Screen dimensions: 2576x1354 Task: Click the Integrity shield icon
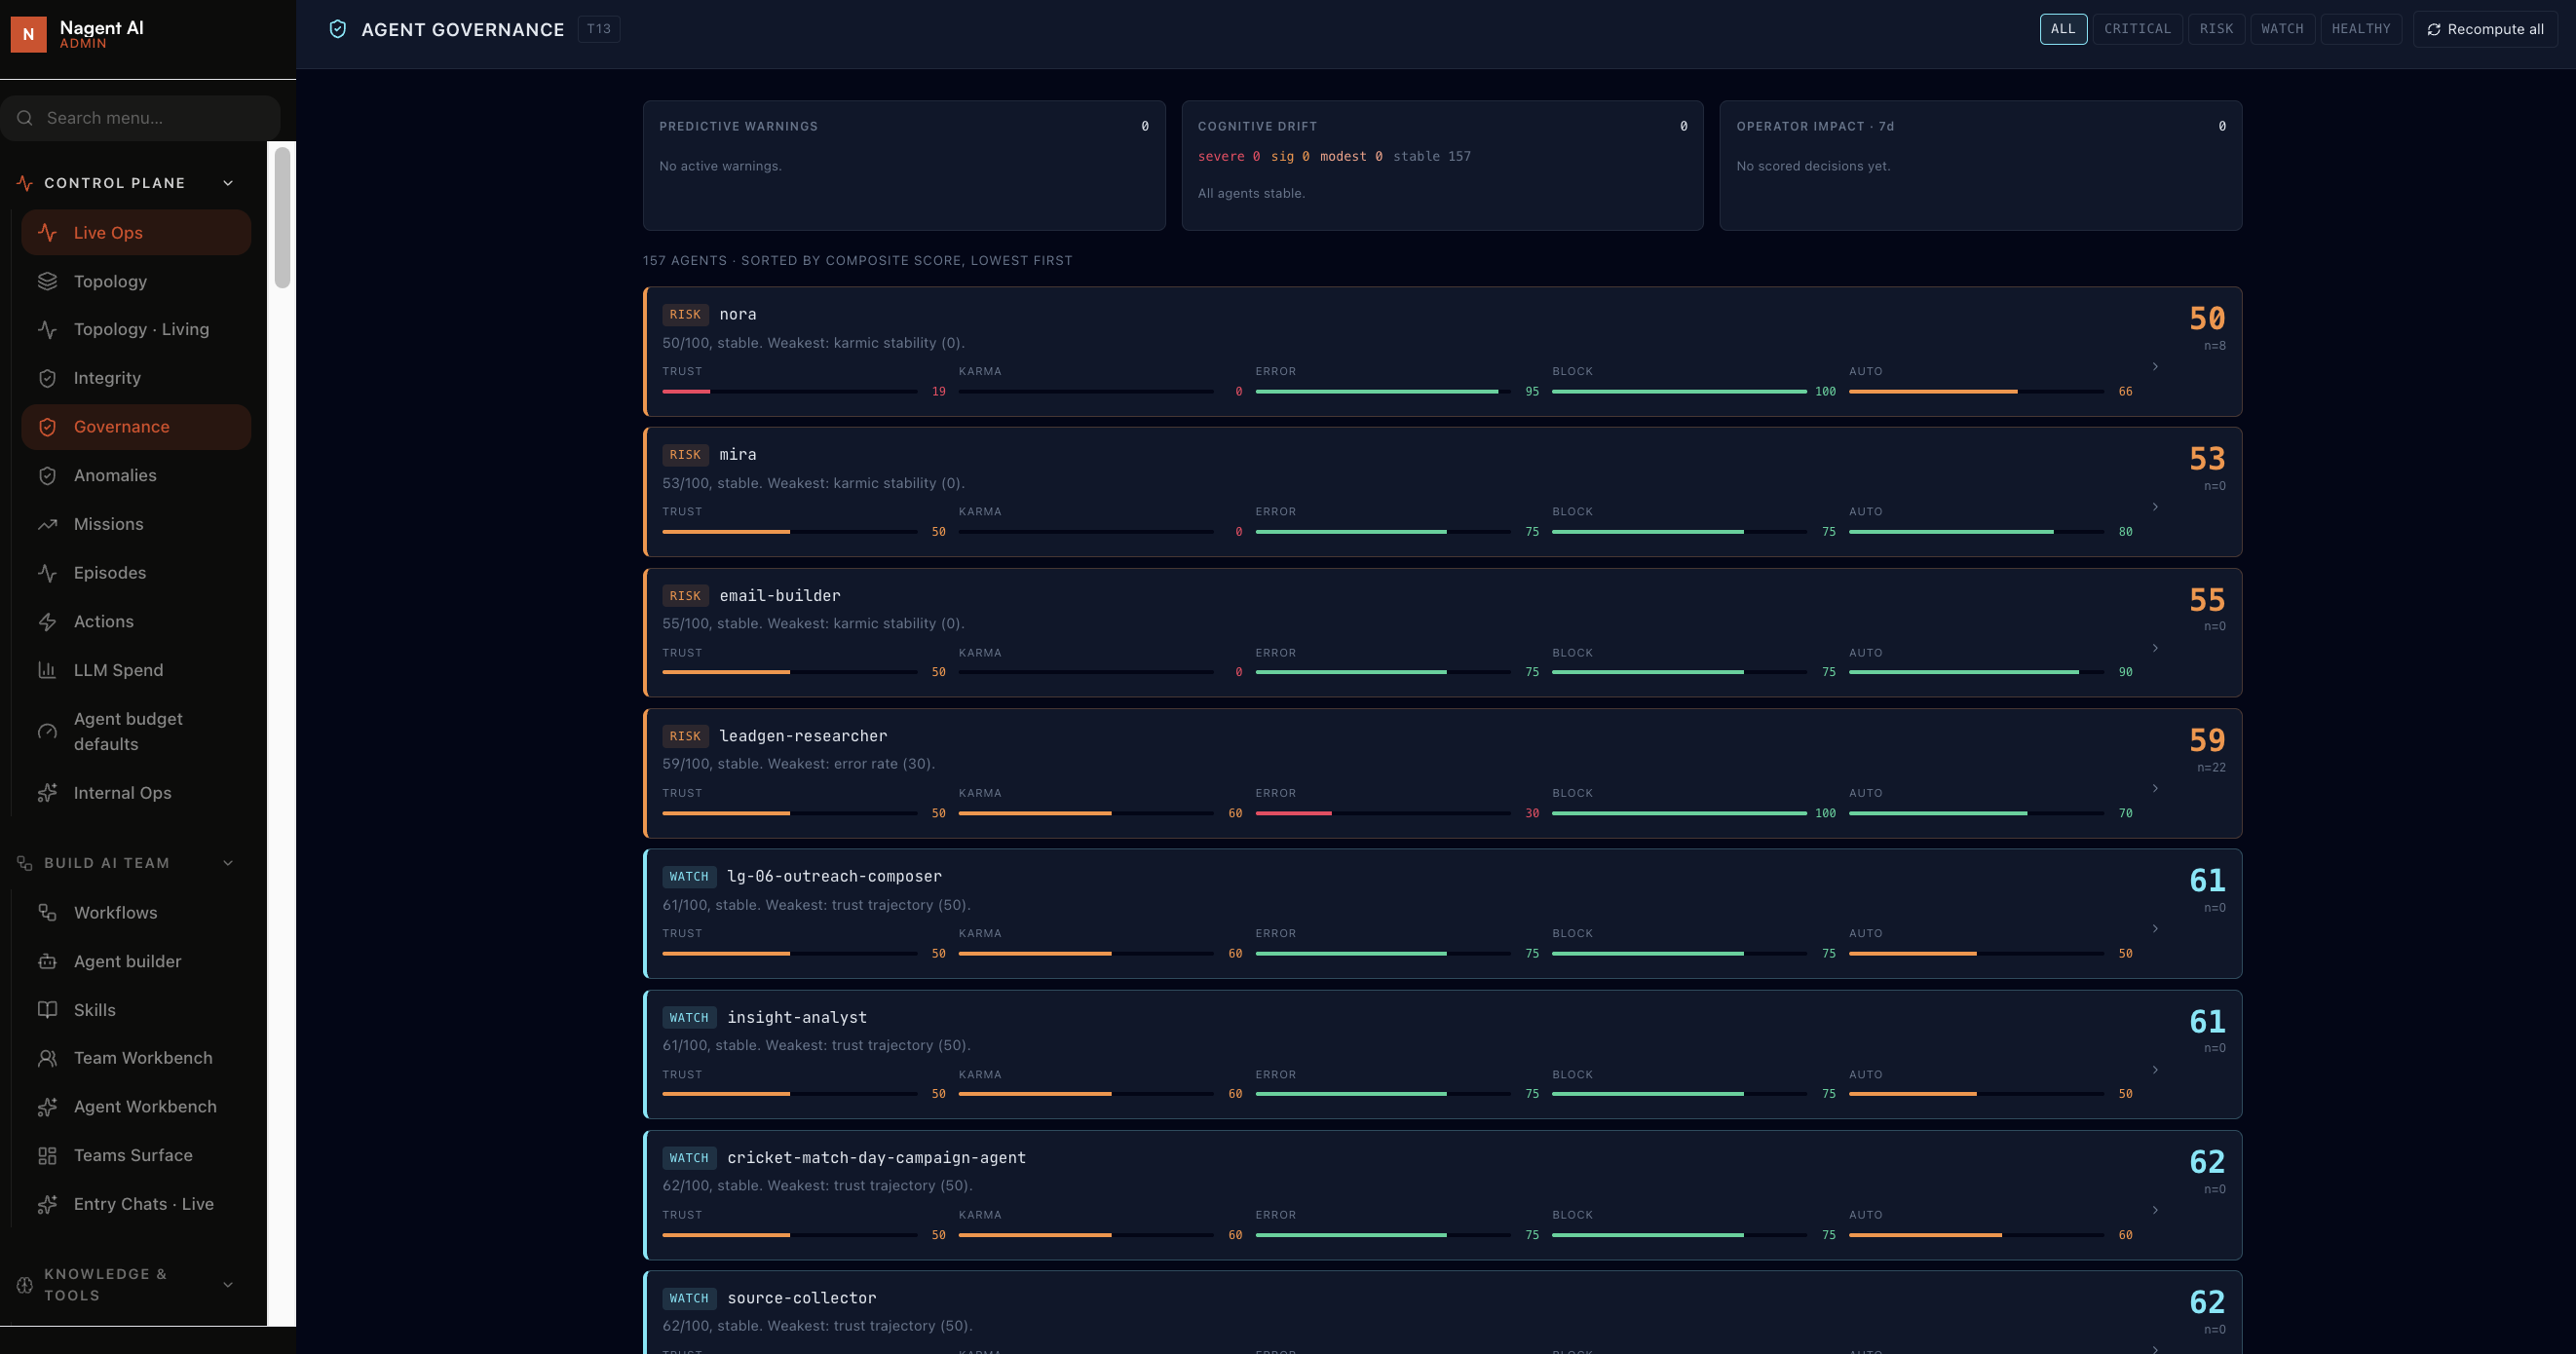click(47, 378)
